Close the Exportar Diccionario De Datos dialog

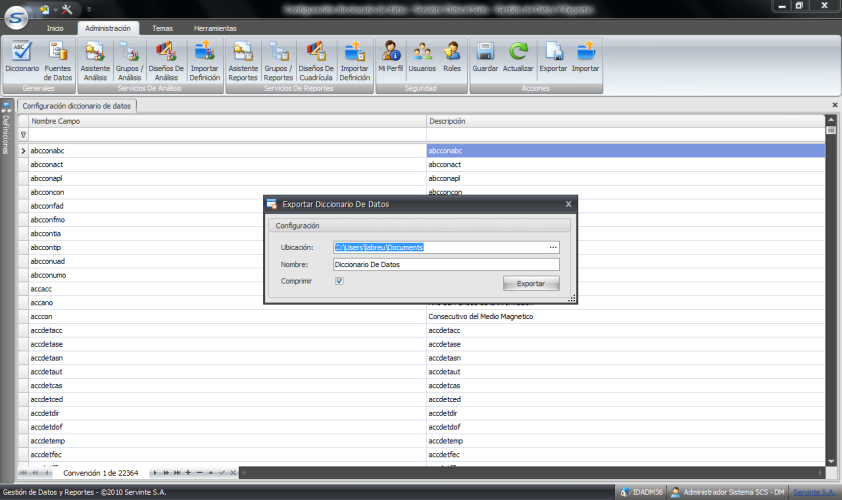click(569, 204)
